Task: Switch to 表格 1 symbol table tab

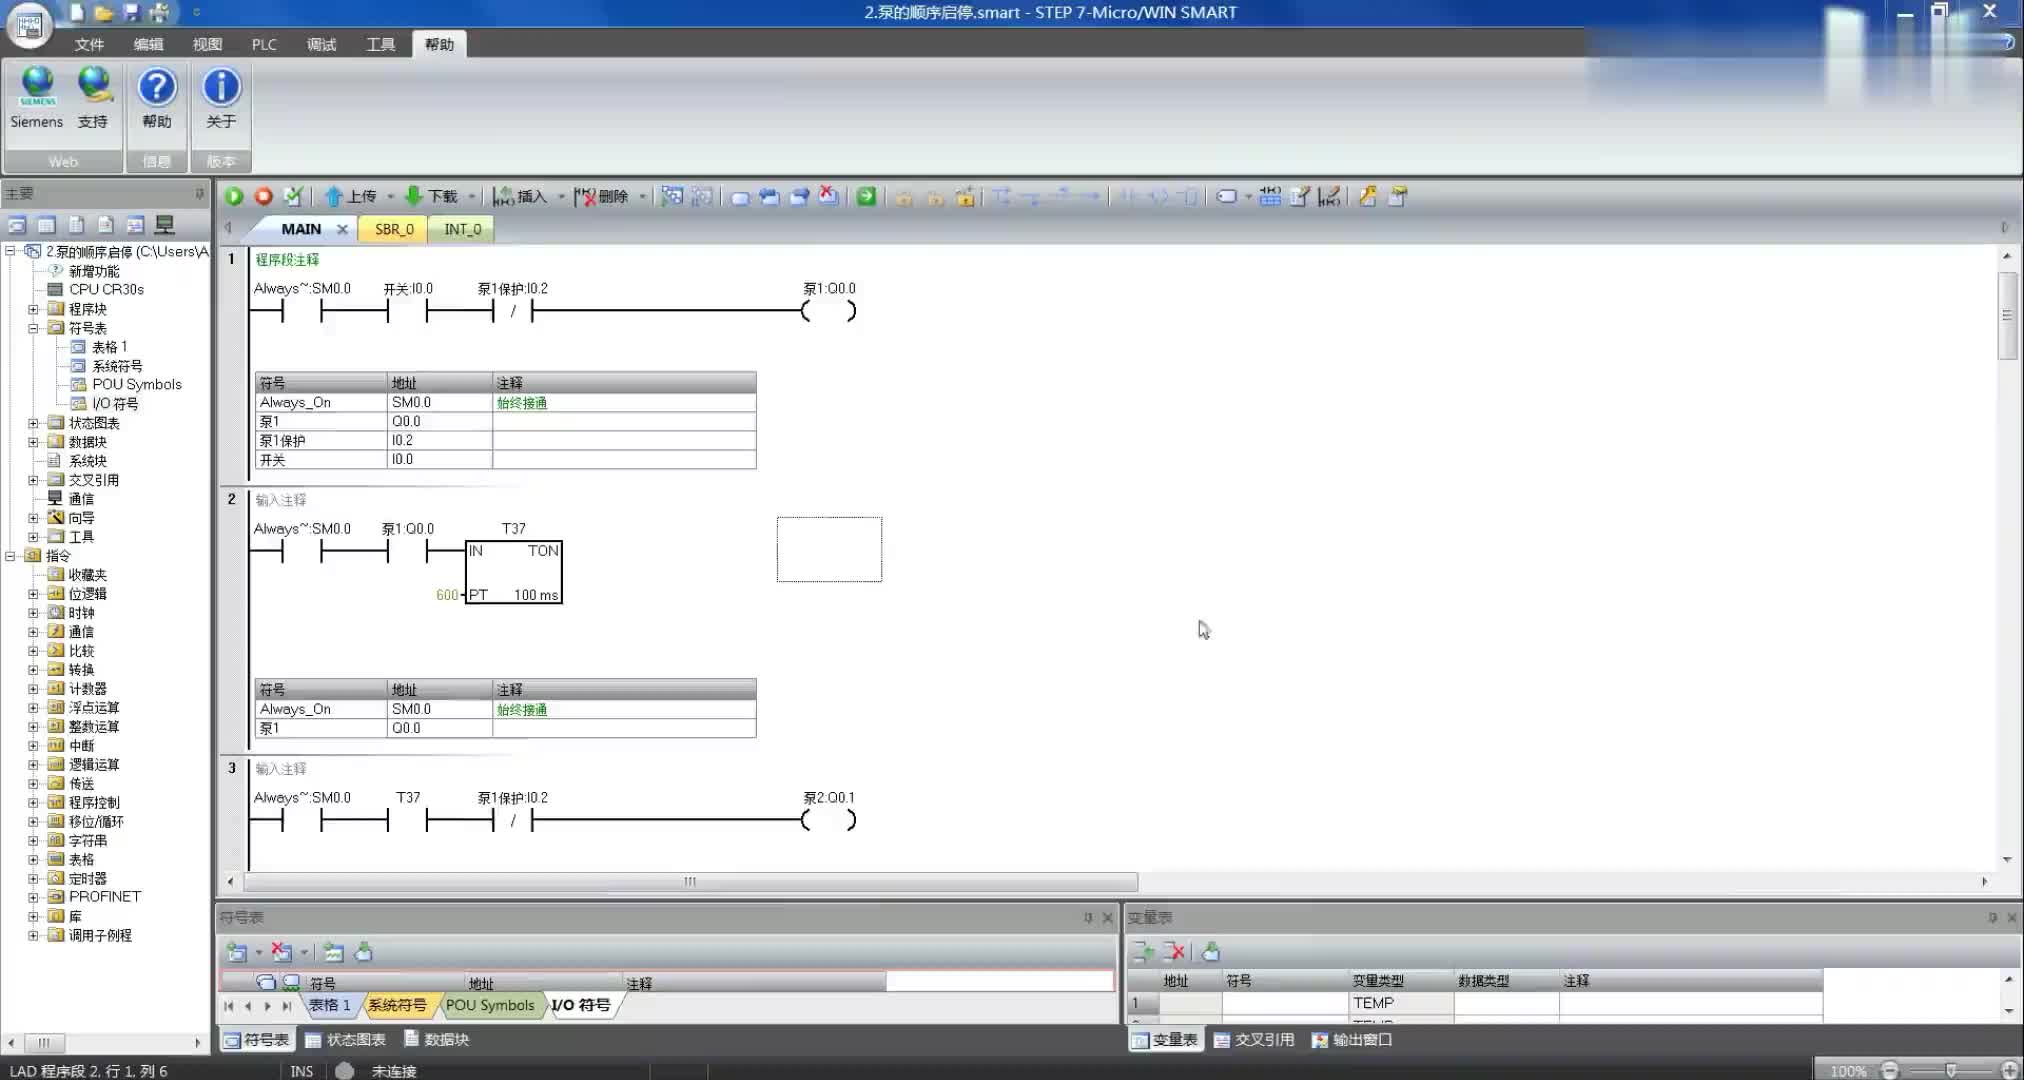Action: point(329,1005)
